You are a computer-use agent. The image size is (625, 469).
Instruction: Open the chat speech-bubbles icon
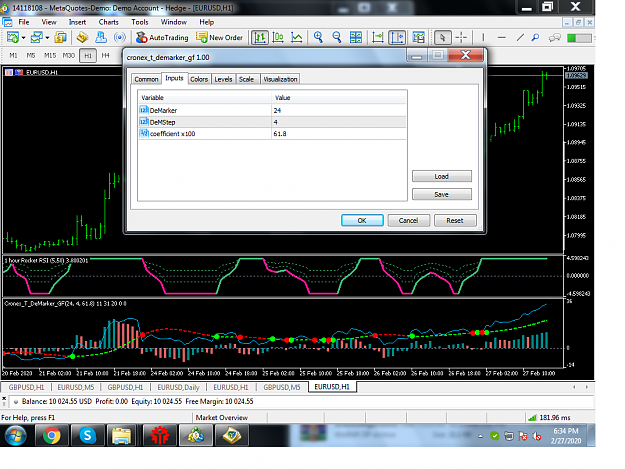pos(554,38)
